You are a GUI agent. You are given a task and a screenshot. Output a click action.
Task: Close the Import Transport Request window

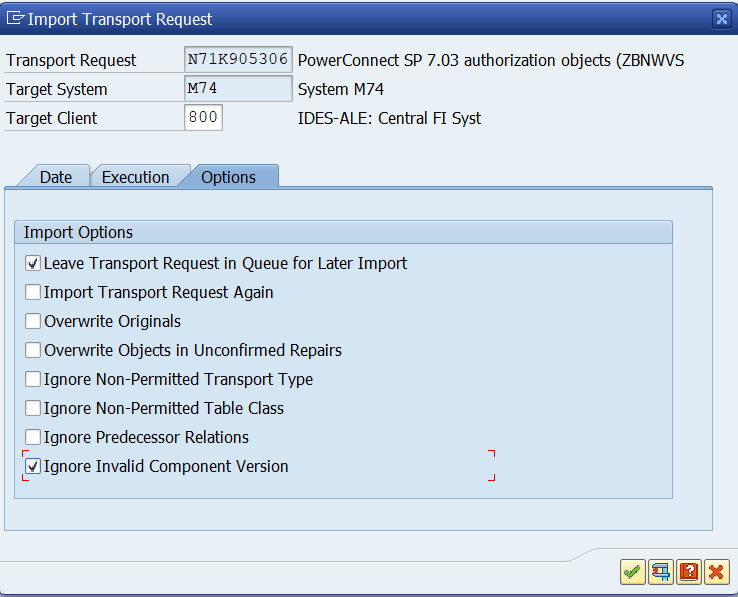721,18
